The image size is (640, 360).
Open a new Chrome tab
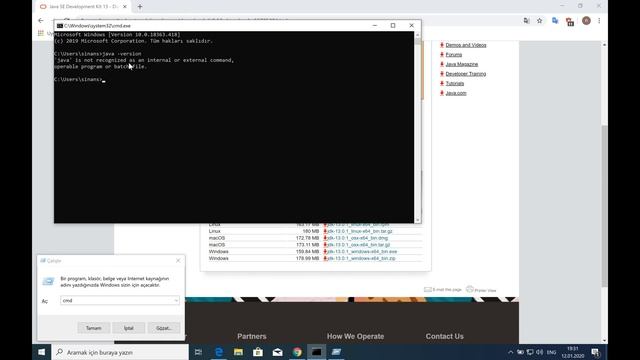[140, 7]
